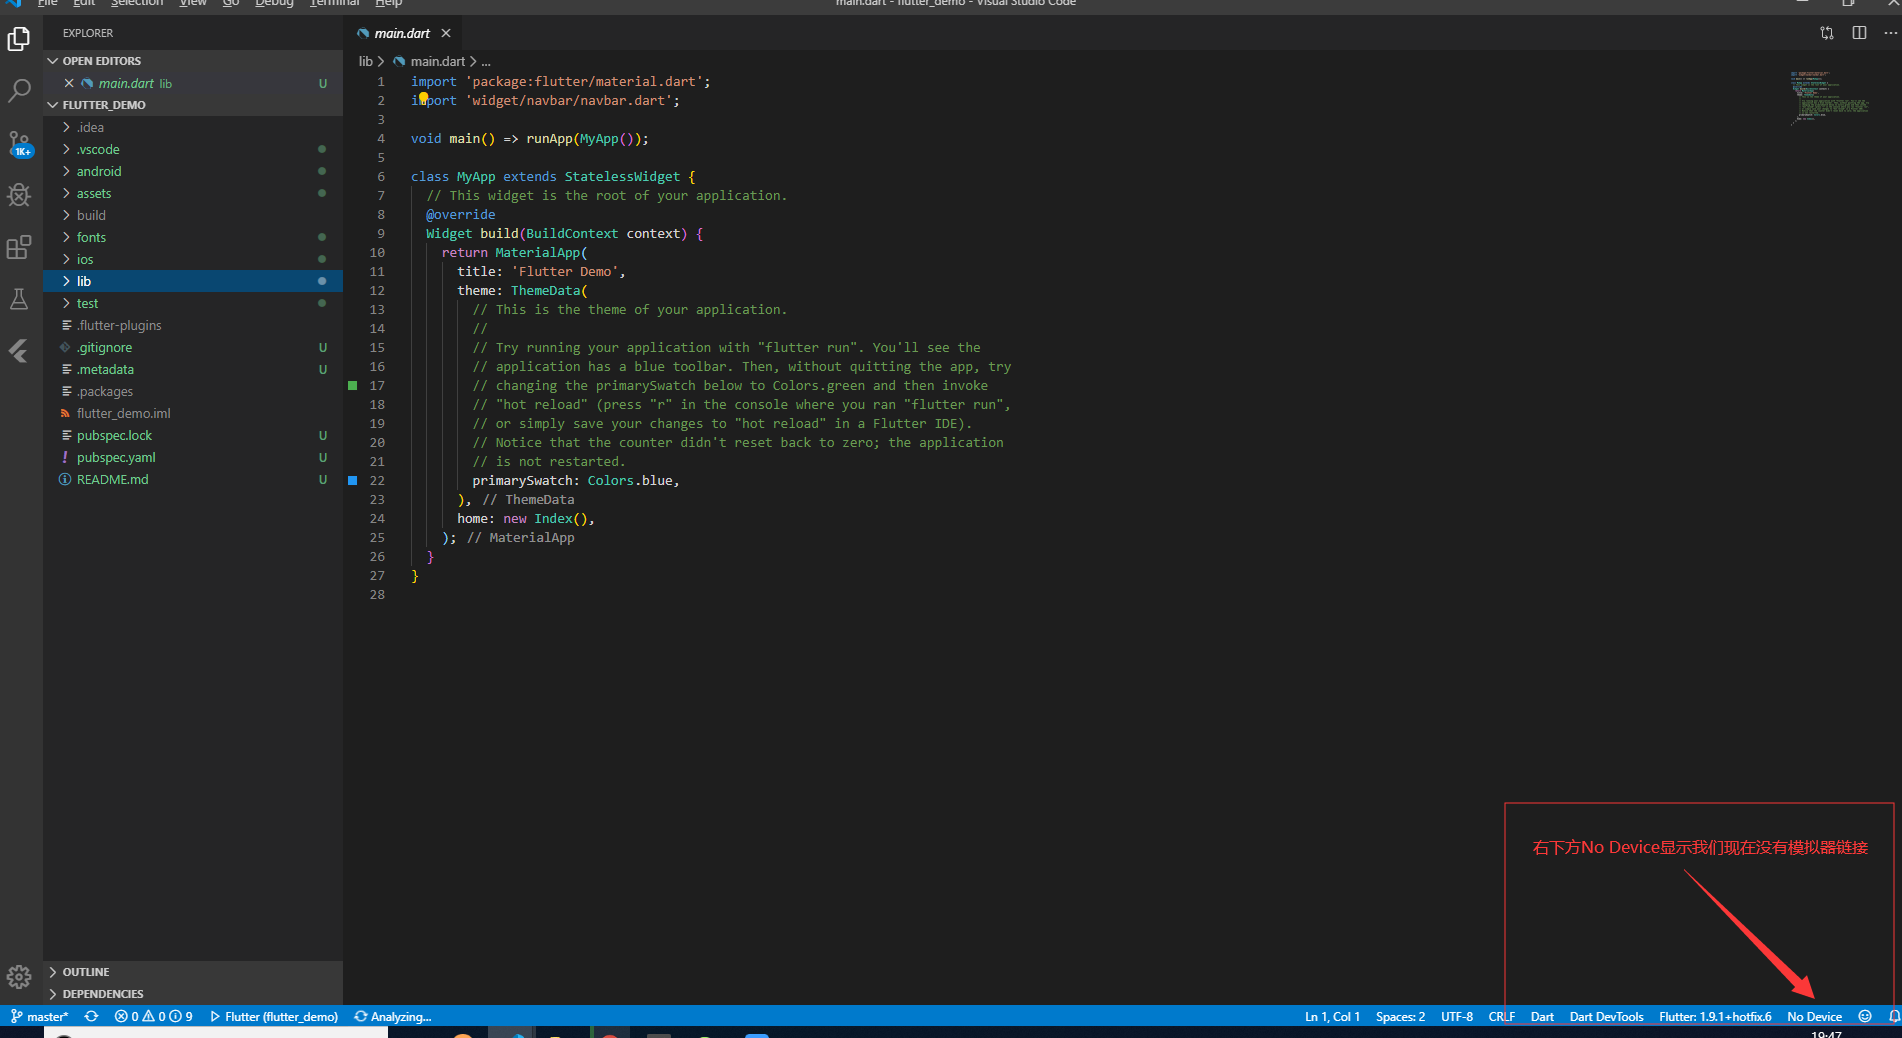Open the Search view in activity bar

[19, 91]
